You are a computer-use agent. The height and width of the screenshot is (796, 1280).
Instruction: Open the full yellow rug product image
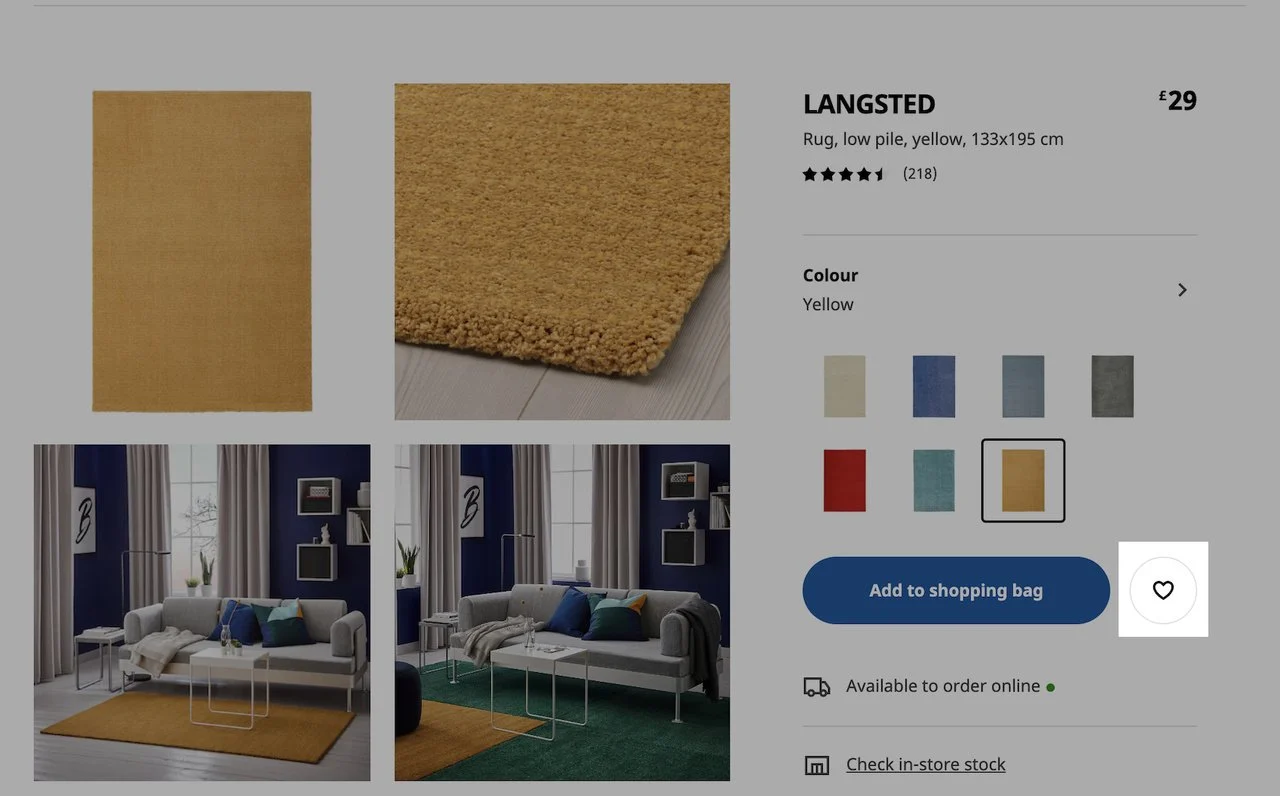point(202,251)
